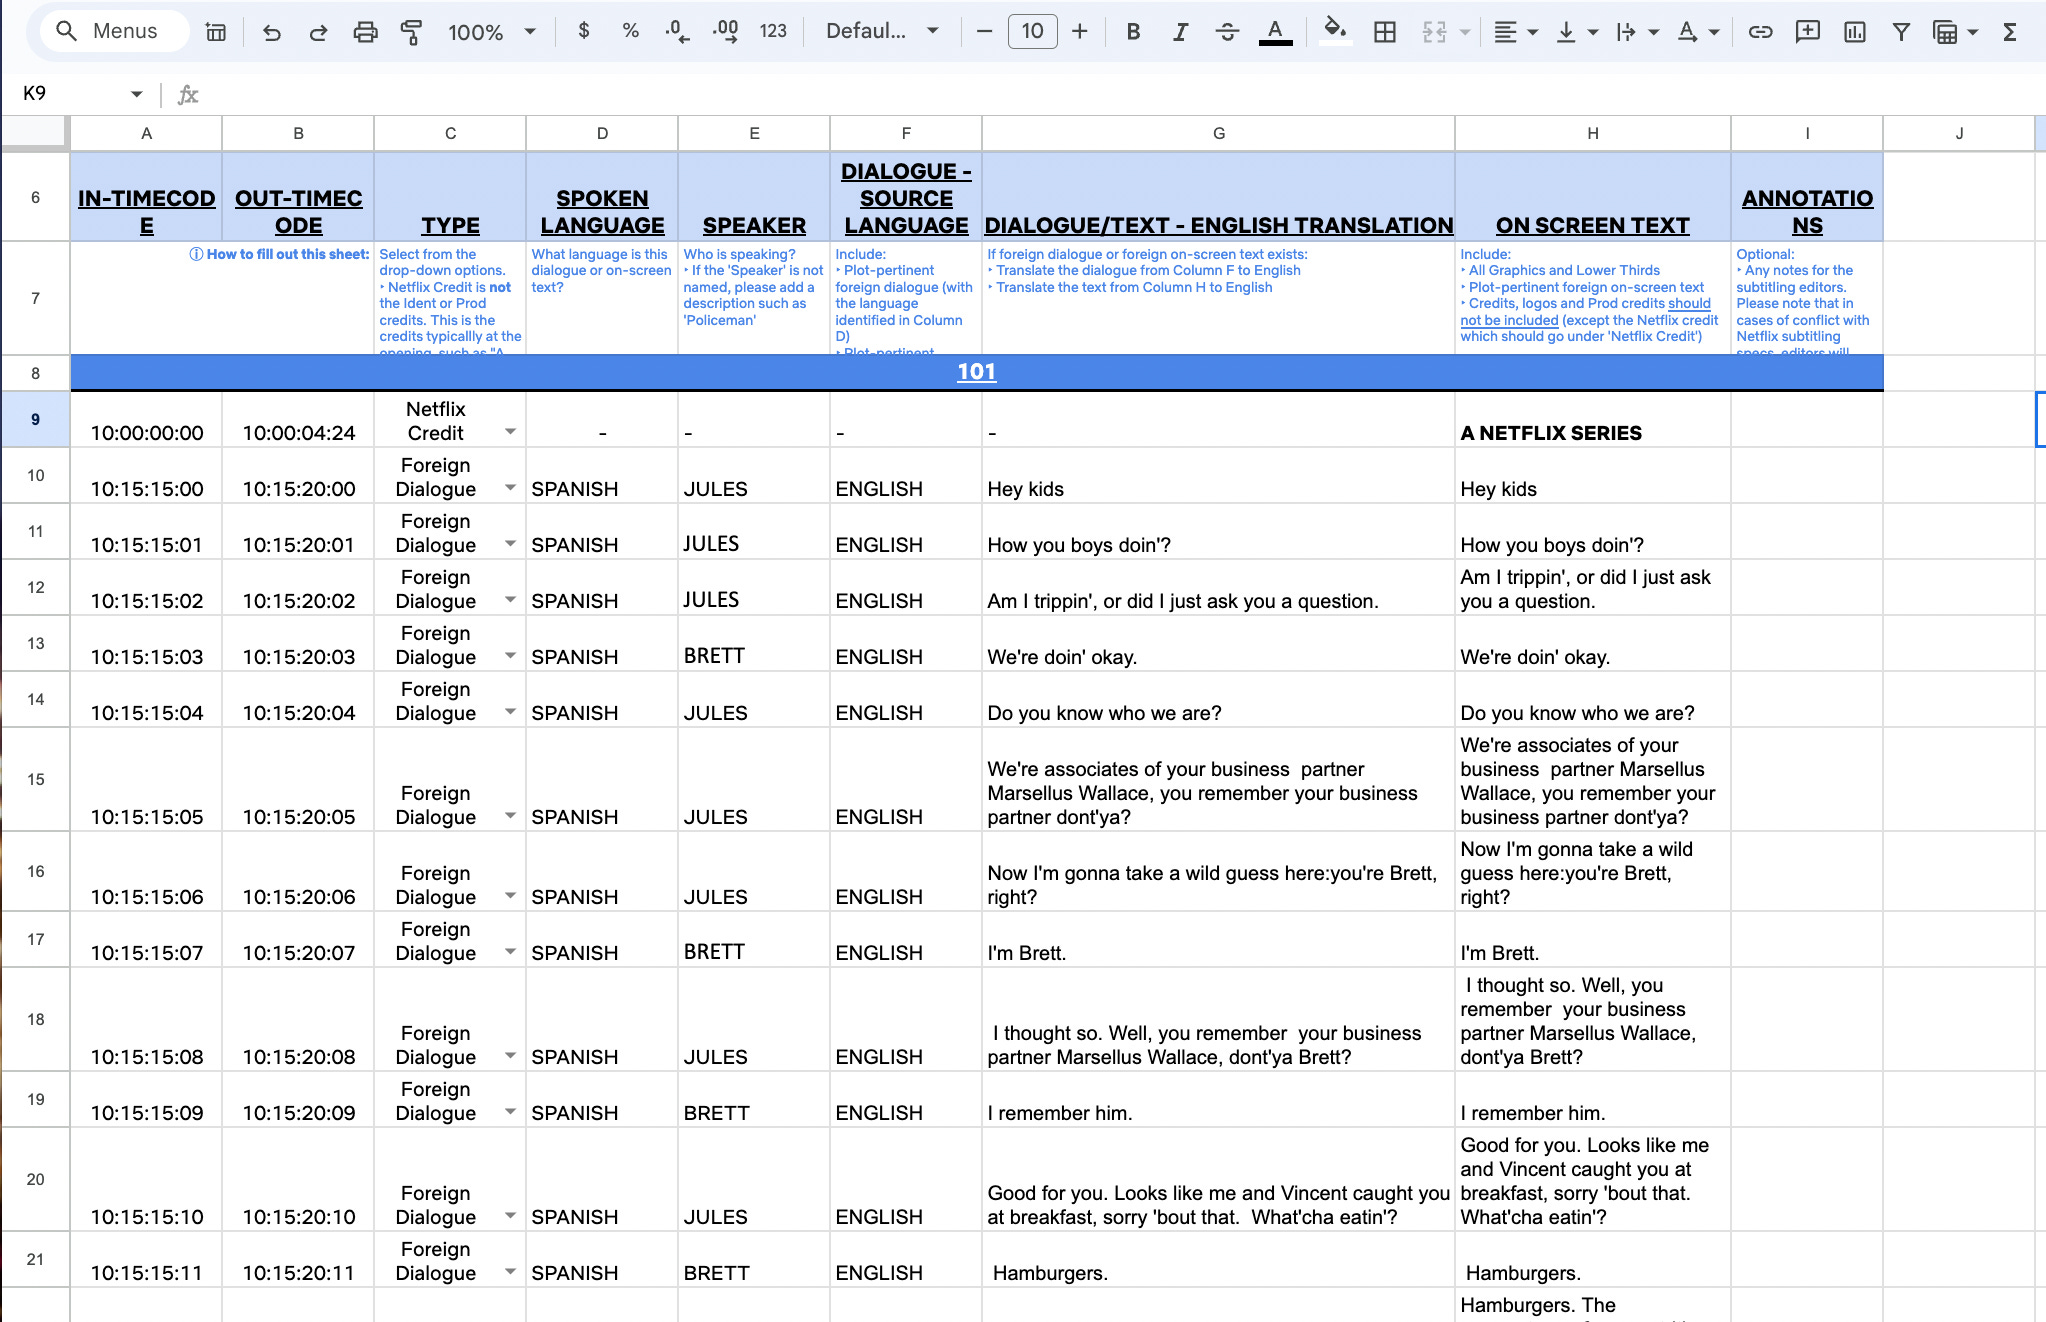Open the Menus search box

coord(114,31)
